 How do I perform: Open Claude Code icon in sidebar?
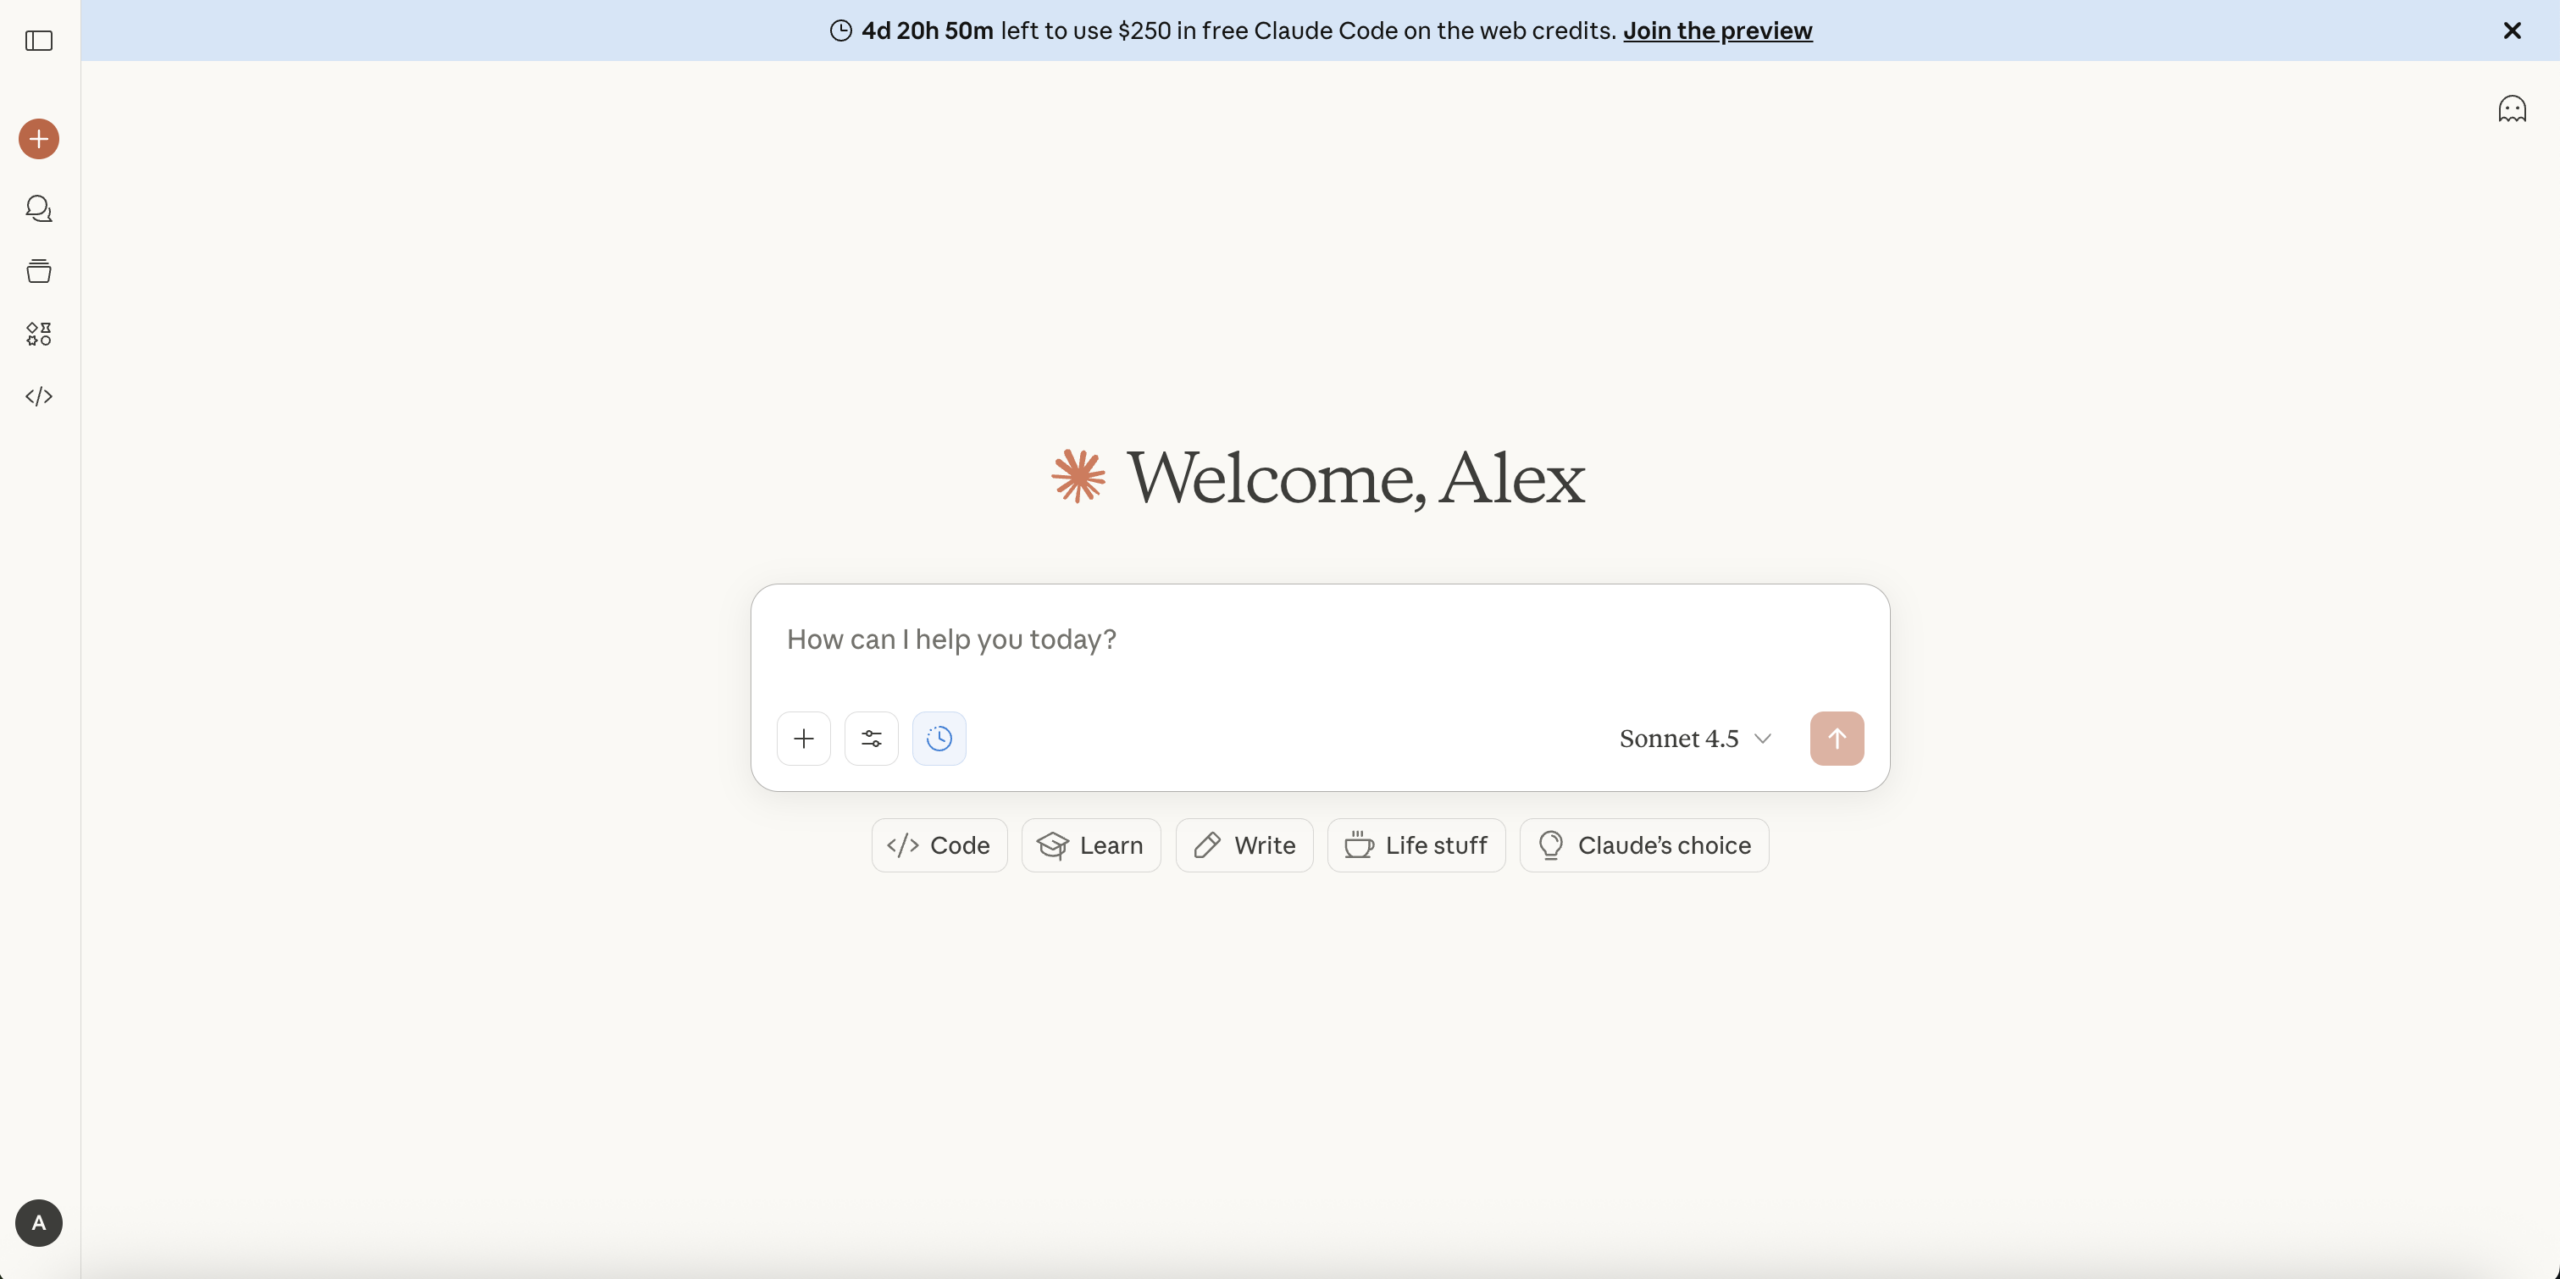(39, 397)
